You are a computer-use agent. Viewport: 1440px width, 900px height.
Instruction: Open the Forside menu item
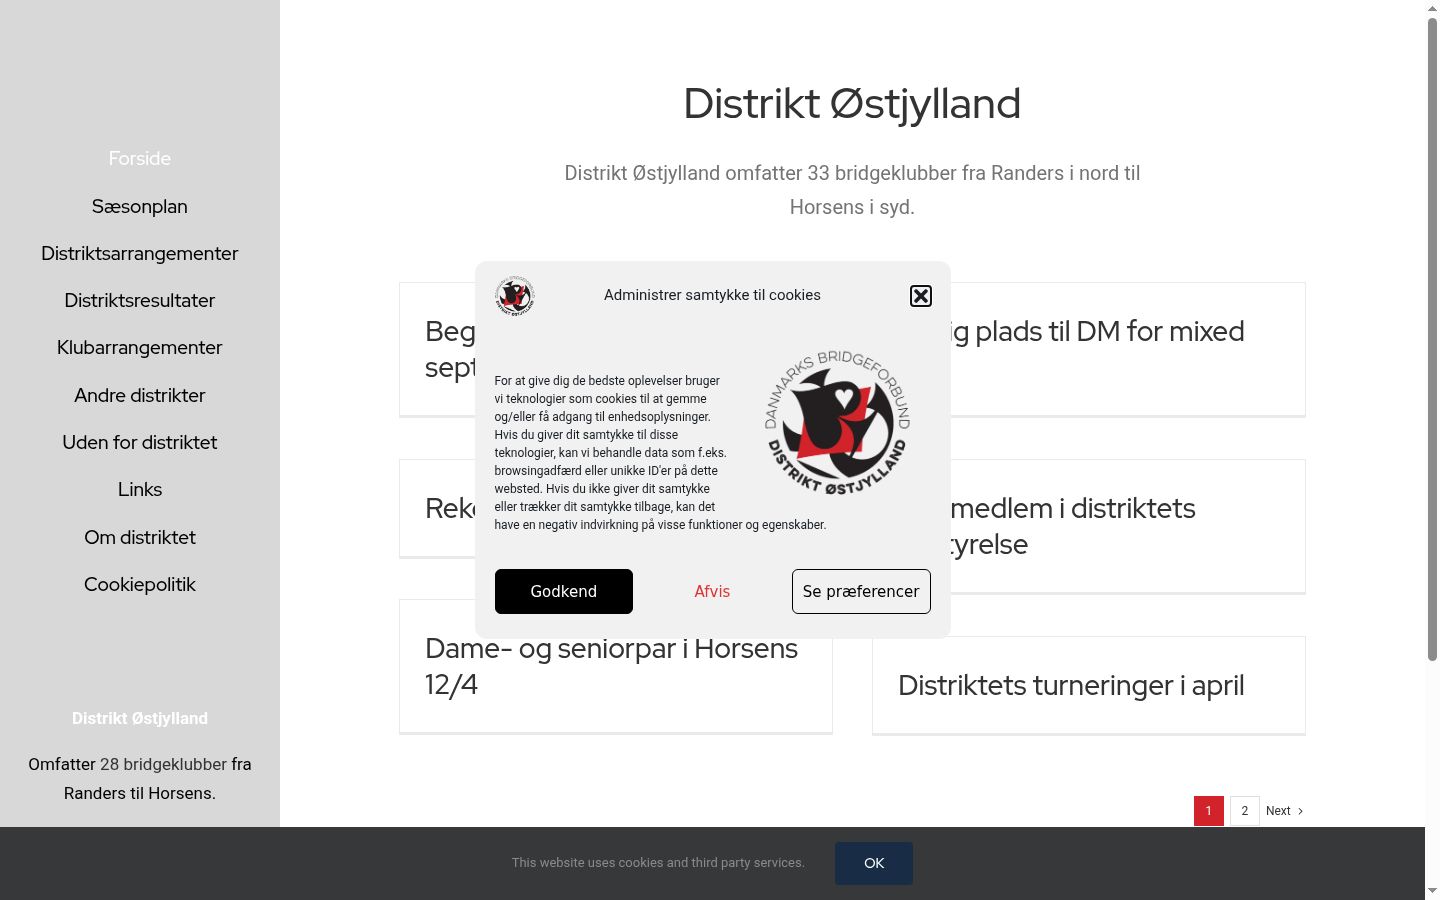point(140,159)
